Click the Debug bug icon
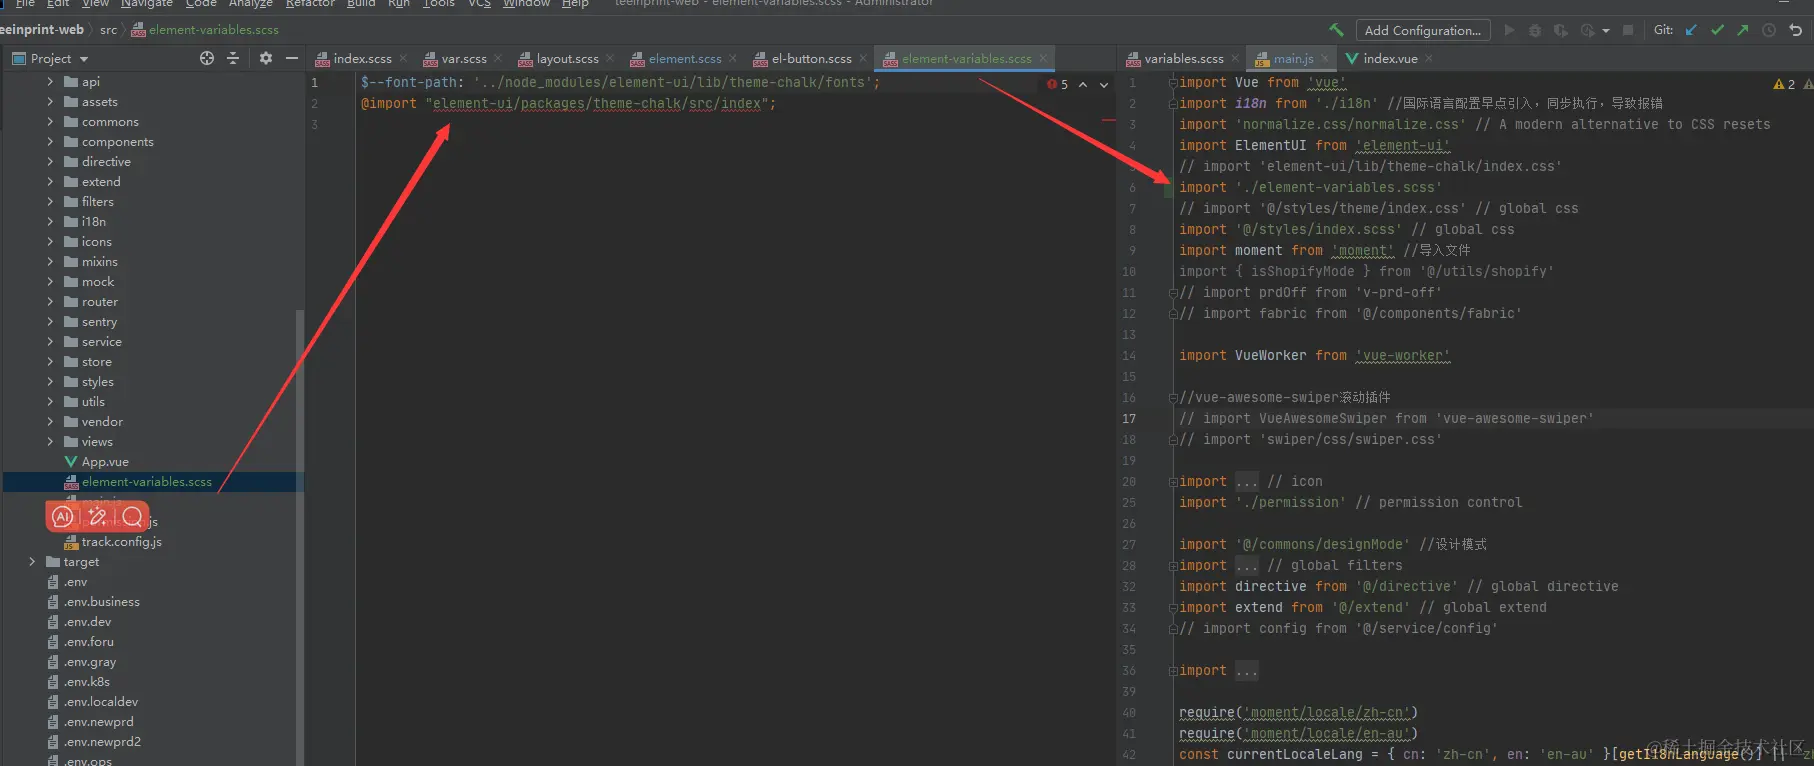Screen dimensions: 1814x766 pos(1535,30)
